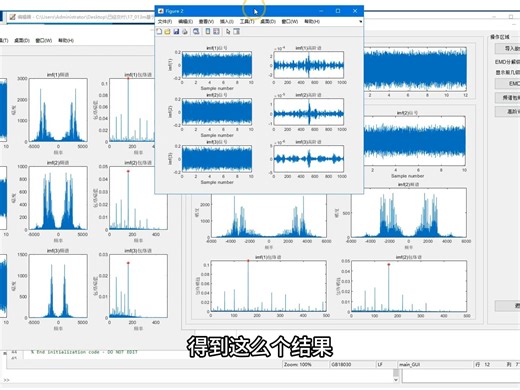The image size is (520, 390).
Task: Click the imf(1) right-column plot in Figure 2
Action: click(x=308, y=65)
